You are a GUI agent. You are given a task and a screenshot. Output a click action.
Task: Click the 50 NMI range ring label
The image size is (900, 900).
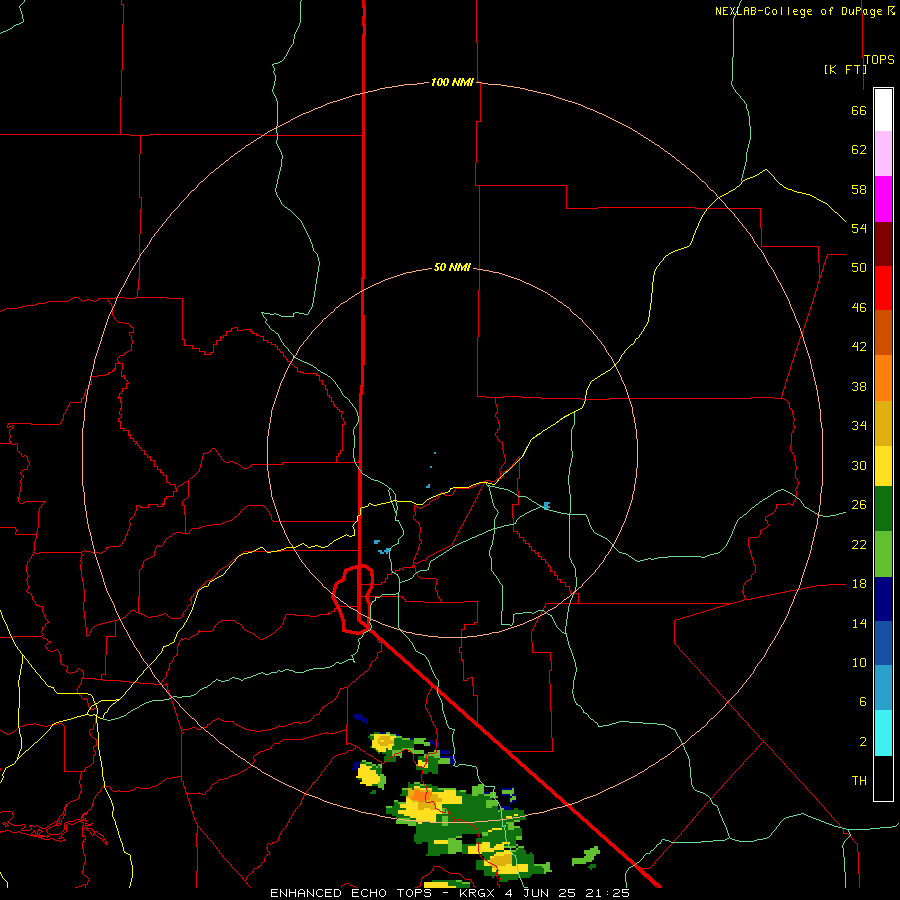452,267
